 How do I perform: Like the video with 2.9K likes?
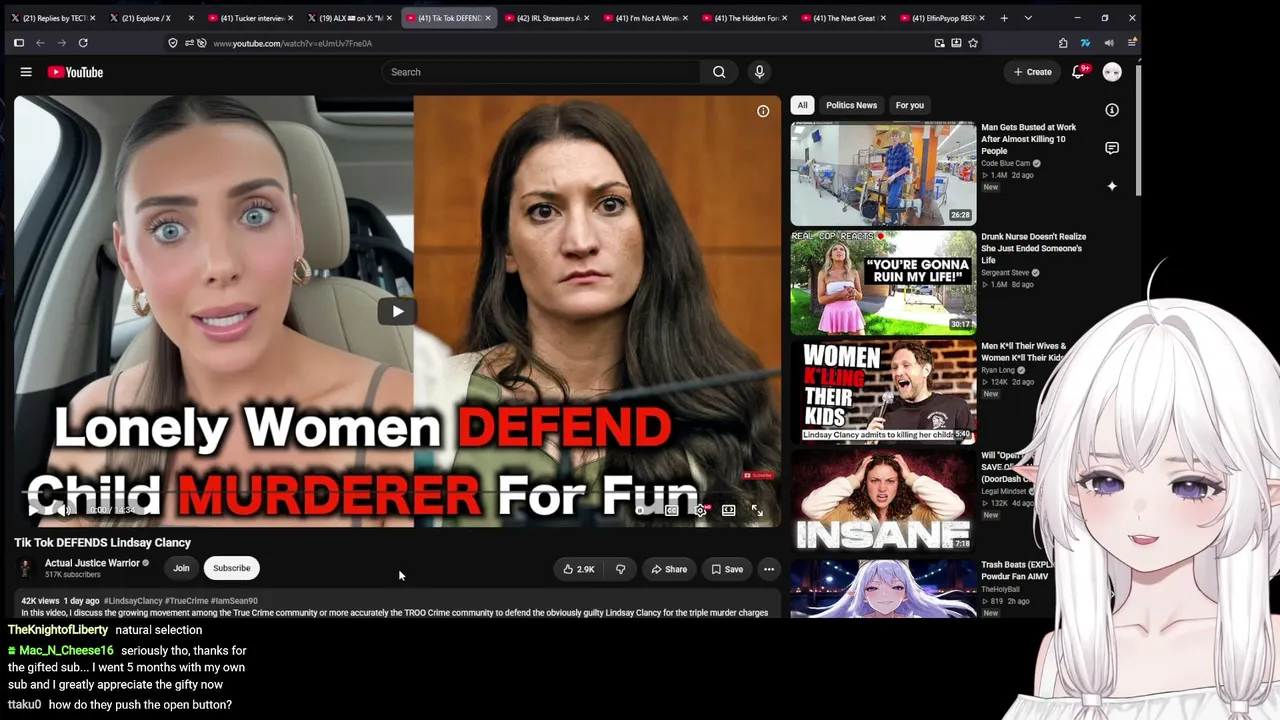[x=578, y=569]
